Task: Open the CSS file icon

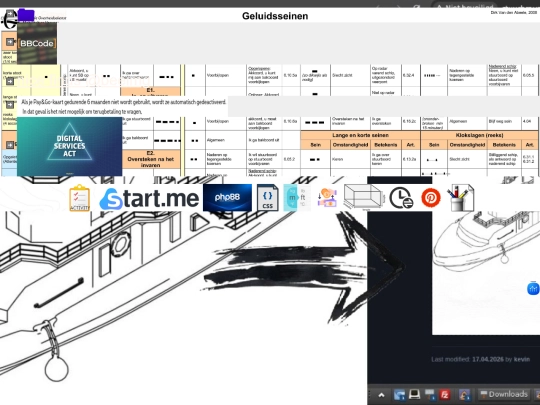Action: click(x=268, y=198)
